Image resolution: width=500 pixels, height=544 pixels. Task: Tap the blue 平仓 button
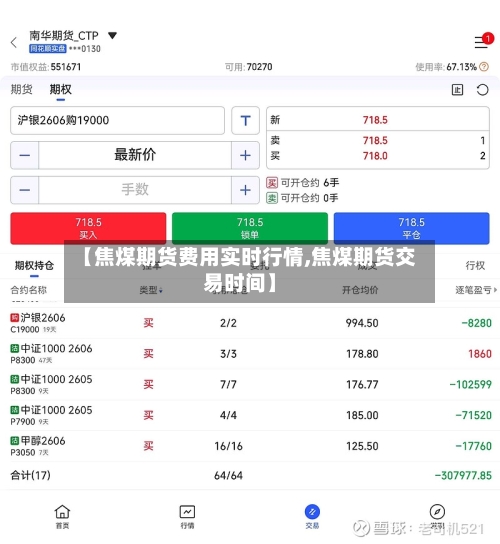click(412, 228)
